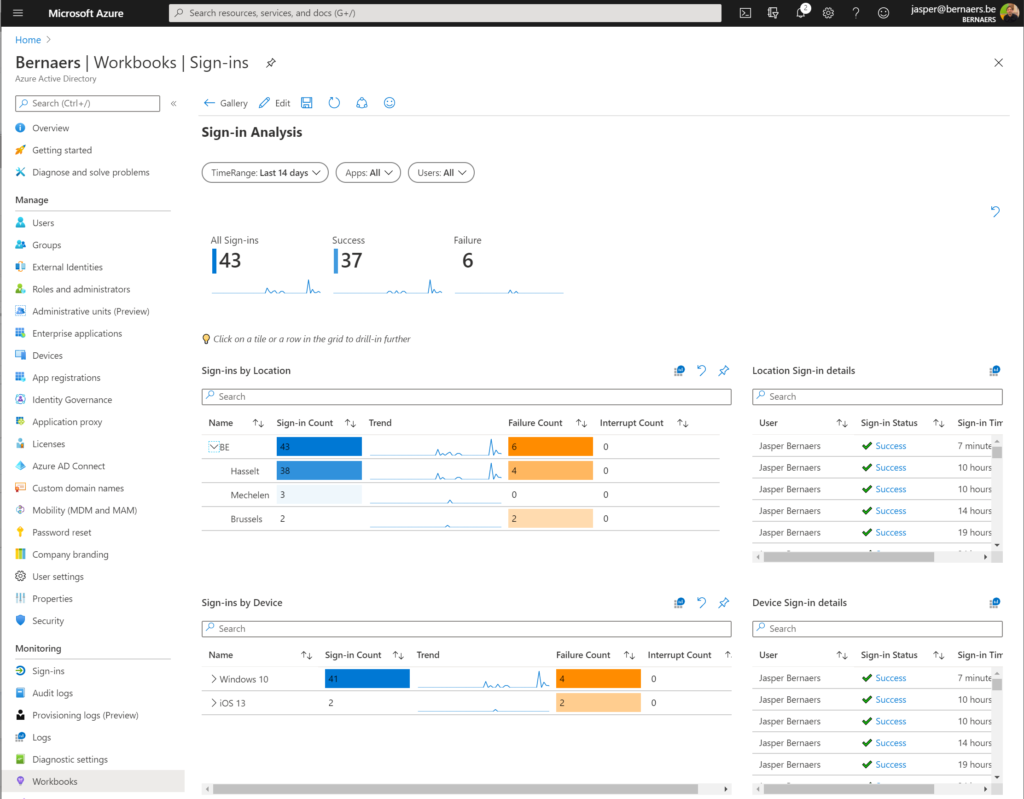This screenshot has height=799, width=1024.
Task: Reset the Sign-ins by Location grid with undo icon
Action: pos(701,370)
